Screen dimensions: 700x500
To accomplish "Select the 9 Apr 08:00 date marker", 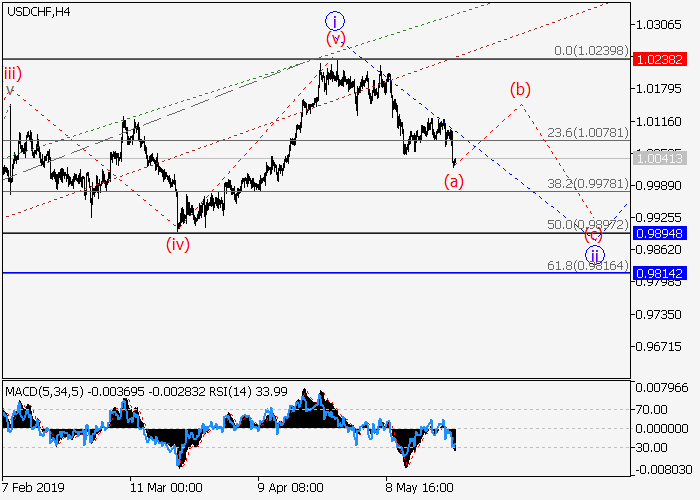I will [291, 488].
